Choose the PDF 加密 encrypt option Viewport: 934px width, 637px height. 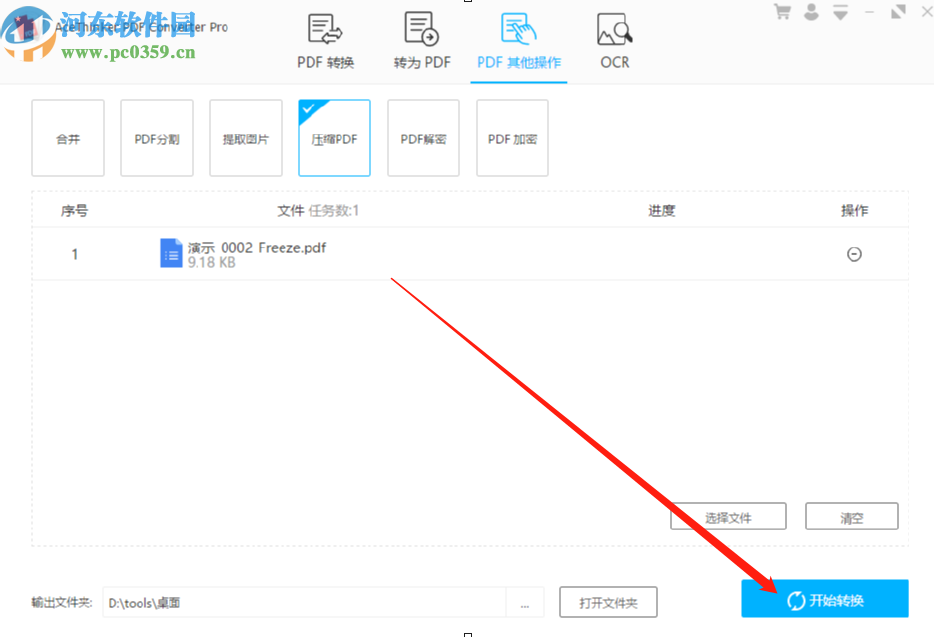(512, 138)
